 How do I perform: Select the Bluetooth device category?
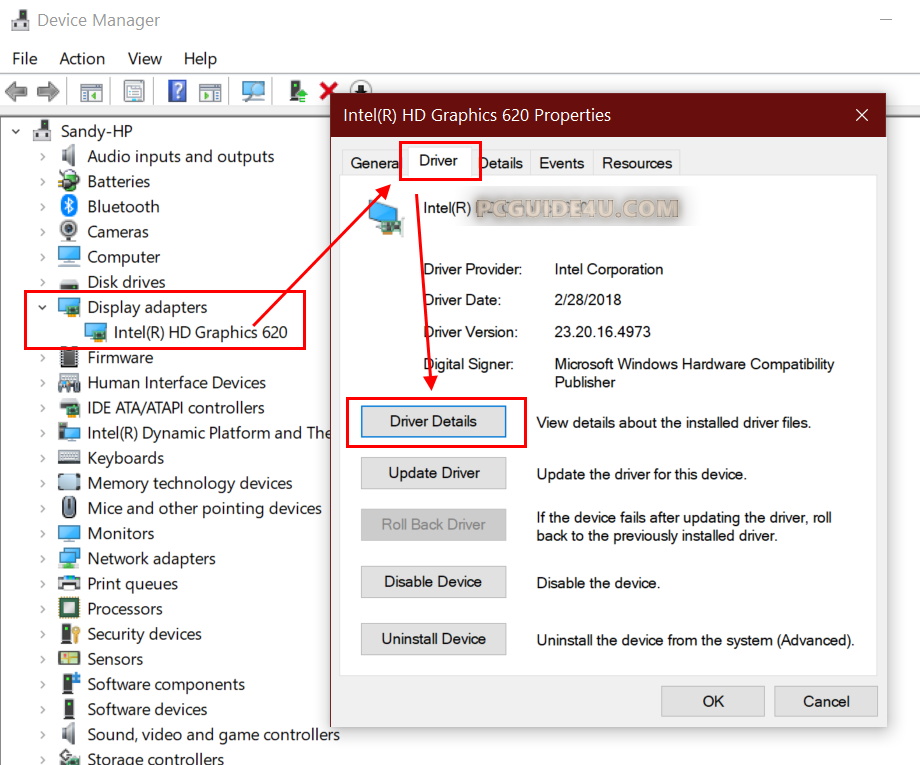click(x=123, y=207)
